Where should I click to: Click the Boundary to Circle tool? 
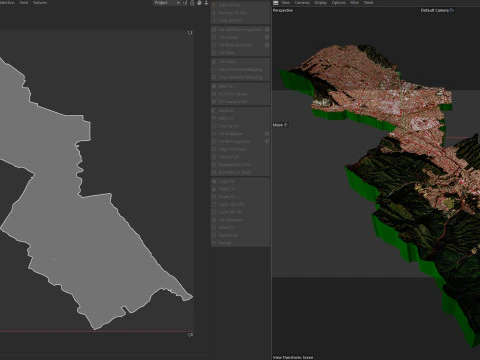pos(240,165)
